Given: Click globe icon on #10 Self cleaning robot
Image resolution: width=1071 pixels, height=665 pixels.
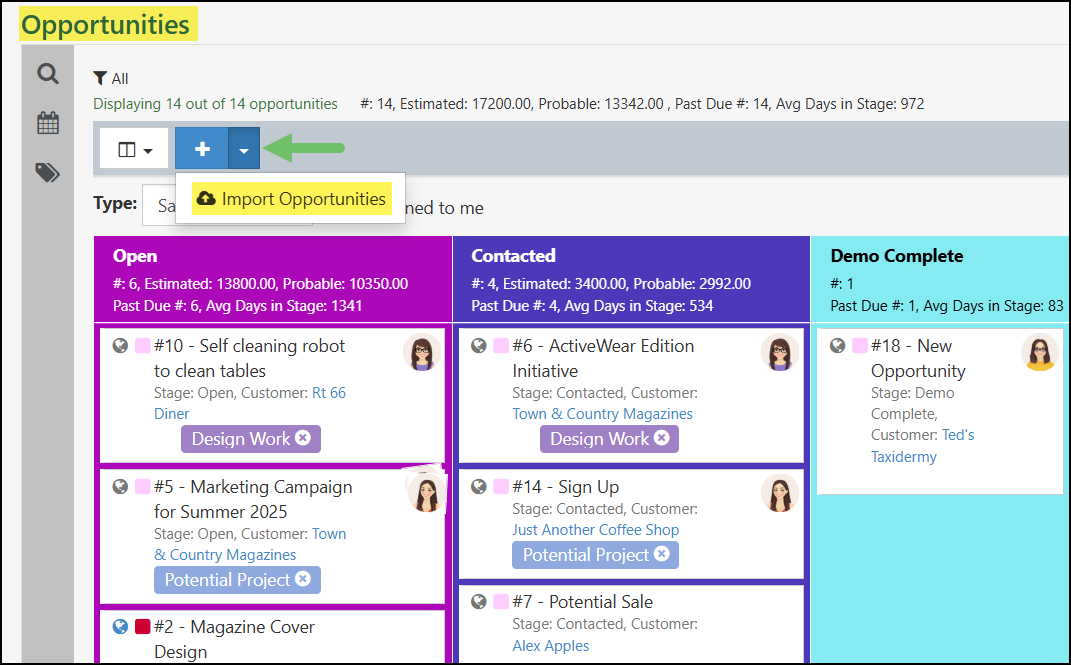Looking at the screenshot, I should coord(120,345).
